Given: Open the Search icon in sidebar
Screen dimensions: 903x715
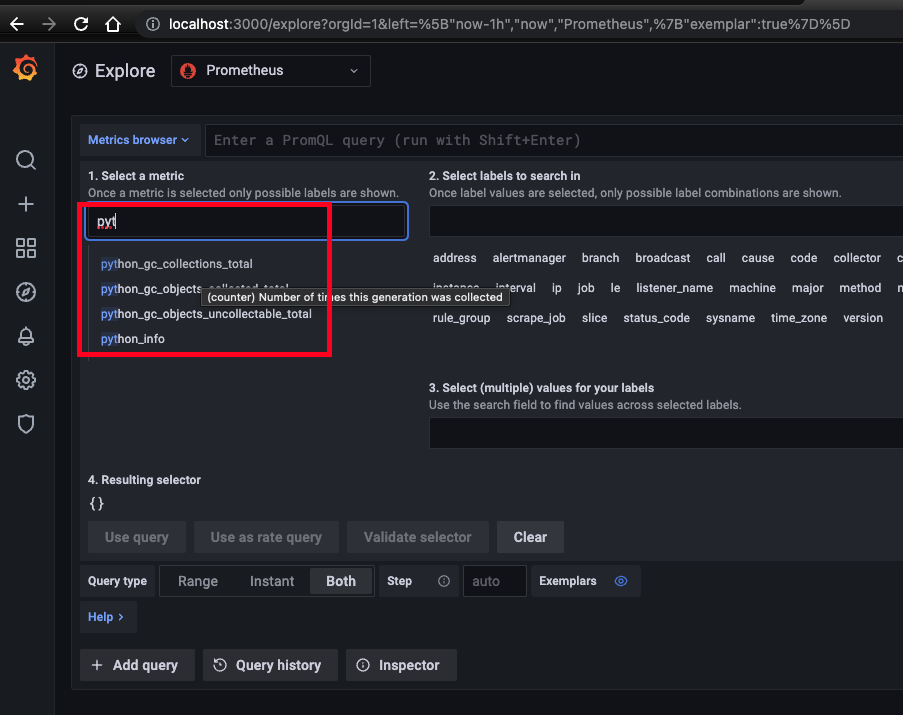Looking at the screenshot, I should (25, 160).
